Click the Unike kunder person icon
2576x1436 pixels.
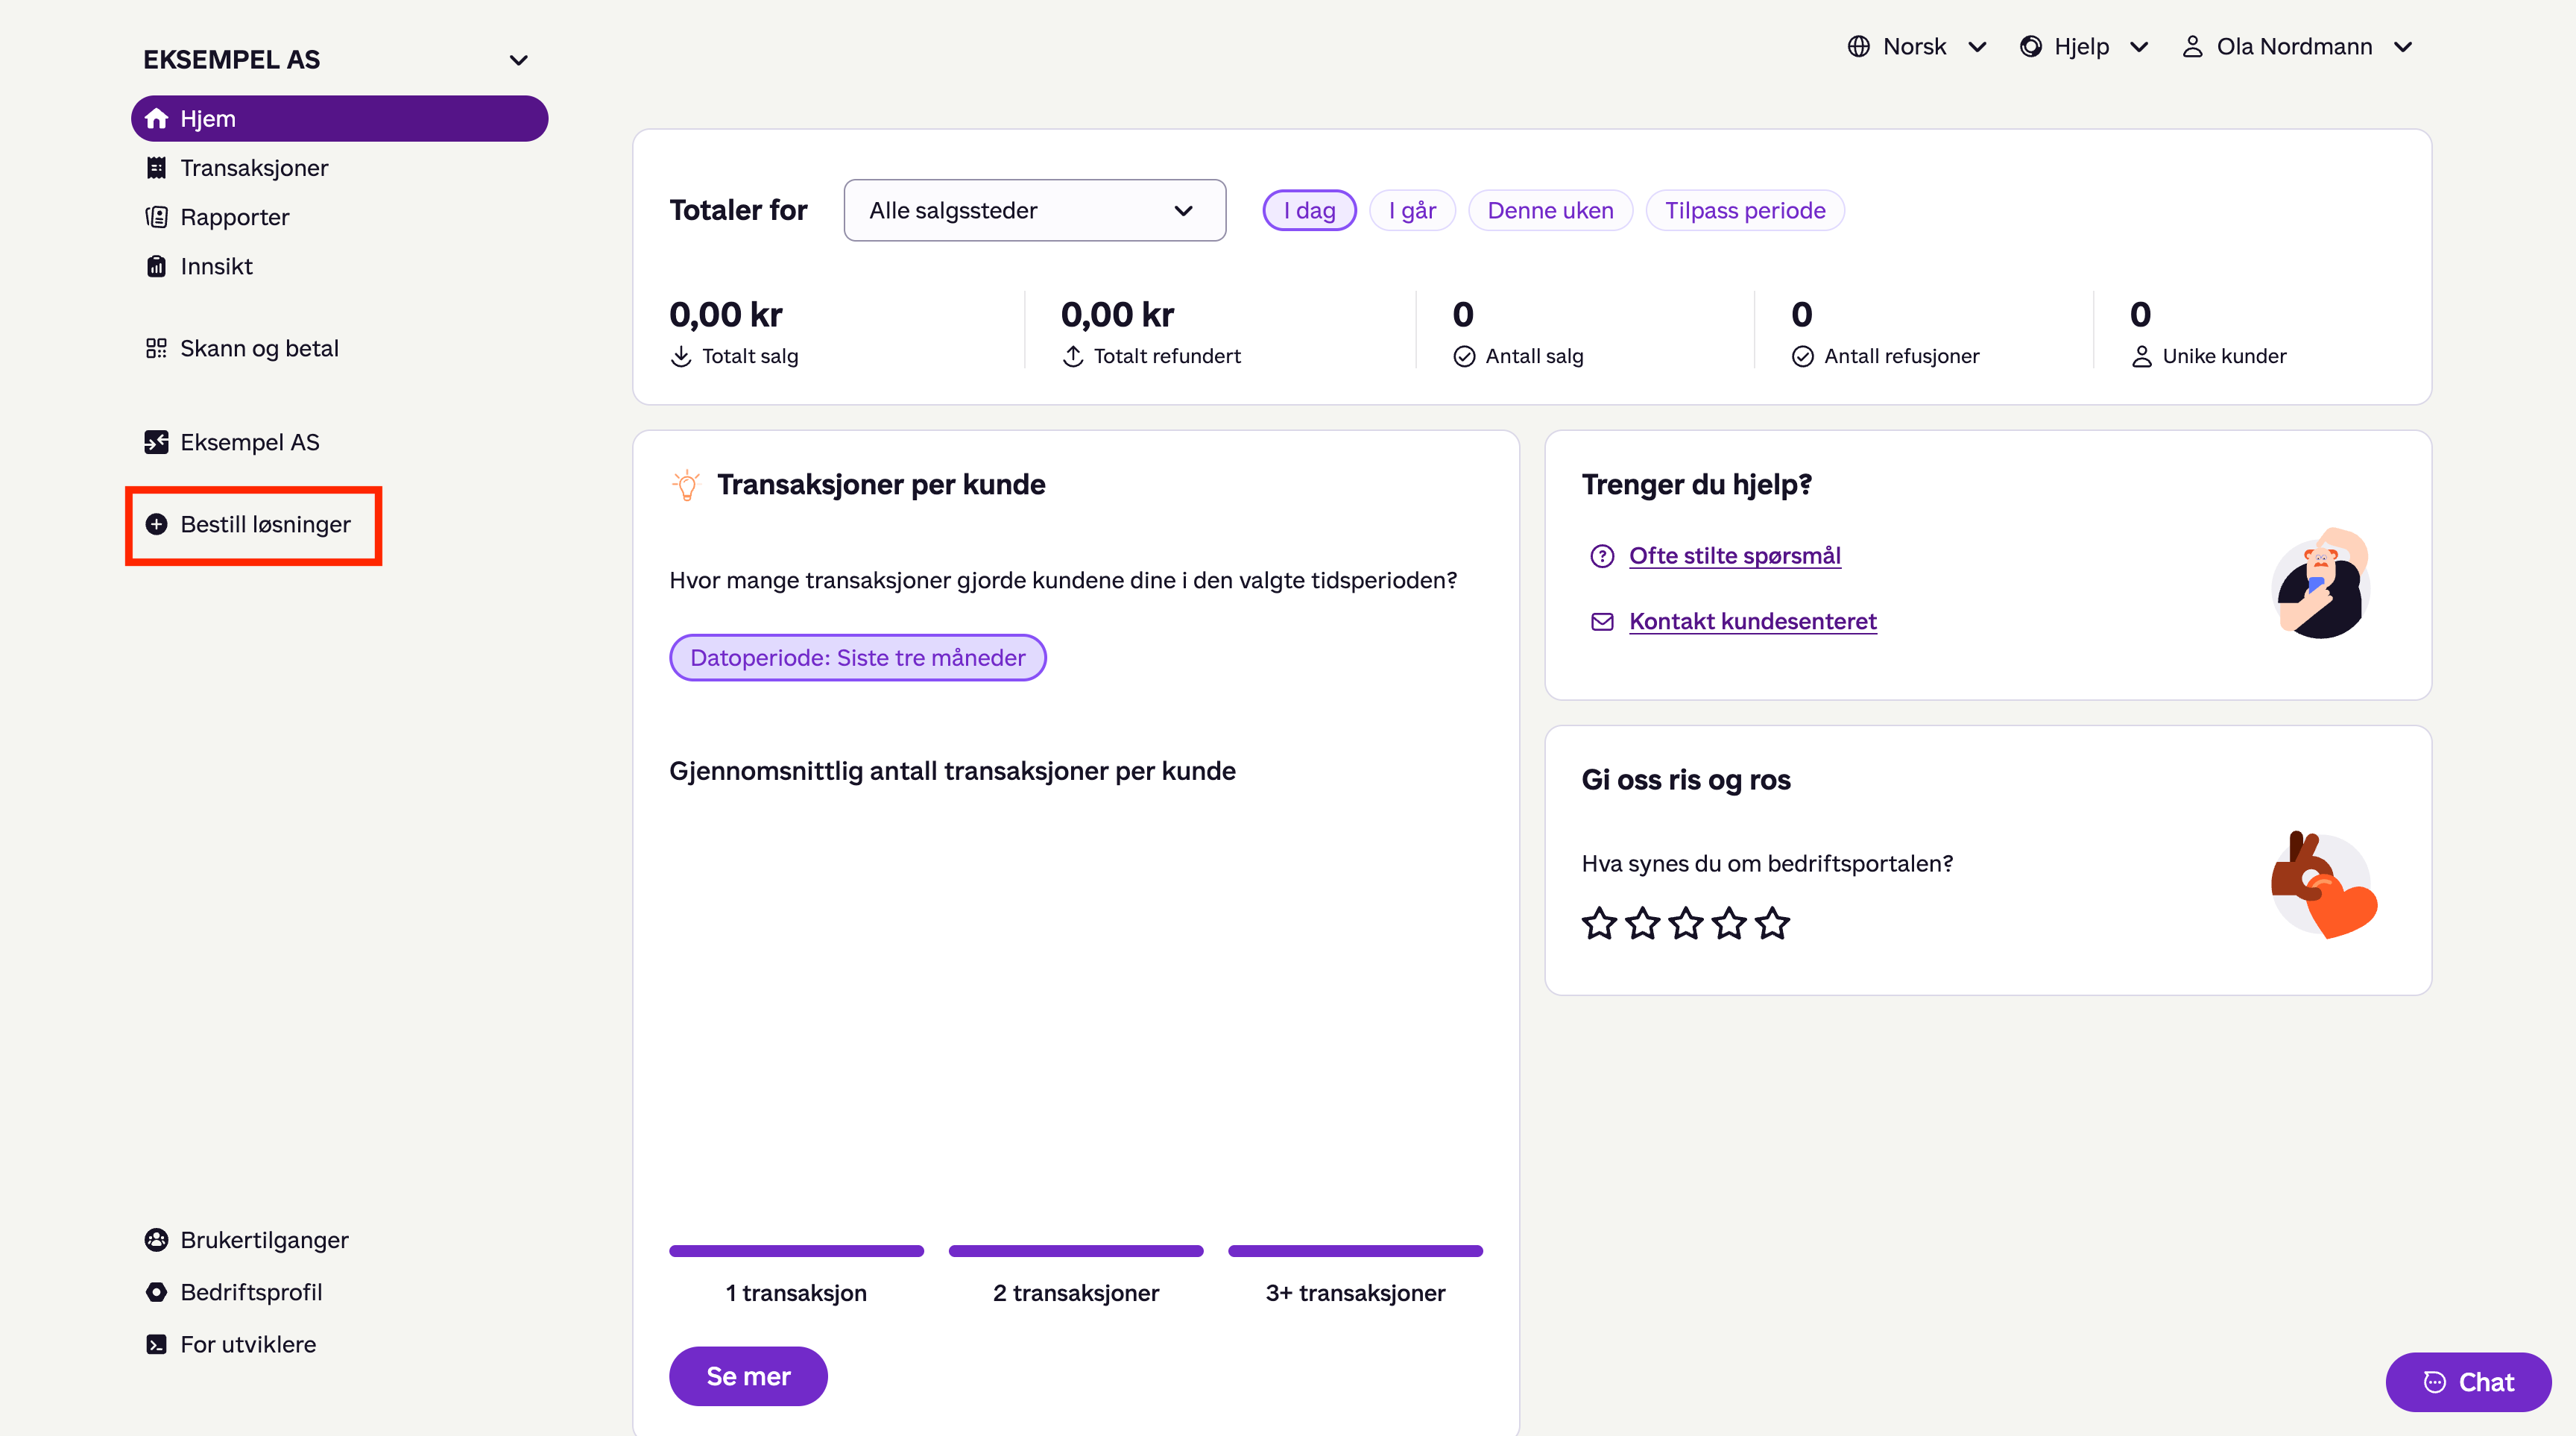coord(2141,356)
